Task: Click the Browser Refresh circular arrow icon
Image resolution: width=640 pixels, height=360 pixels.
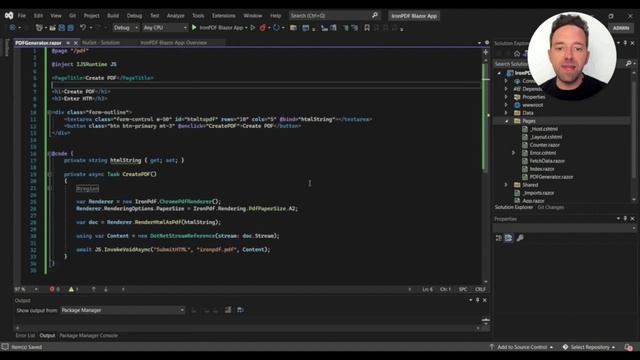Action: coord(276,28)
